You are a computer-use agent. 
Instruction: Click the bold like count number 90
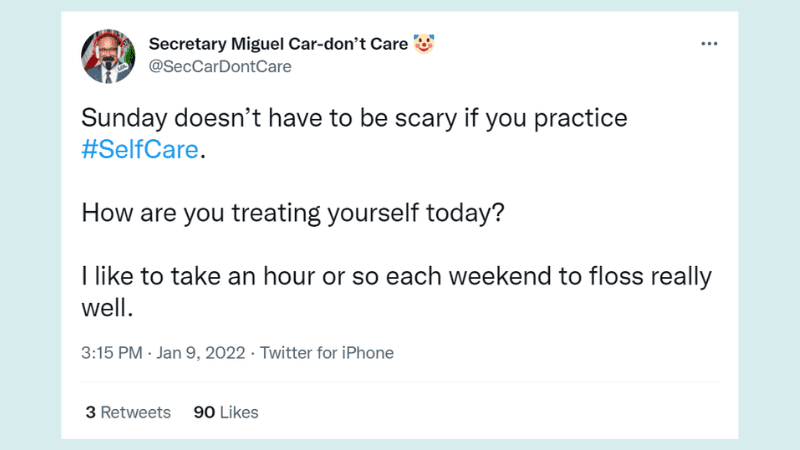(204, 412)
